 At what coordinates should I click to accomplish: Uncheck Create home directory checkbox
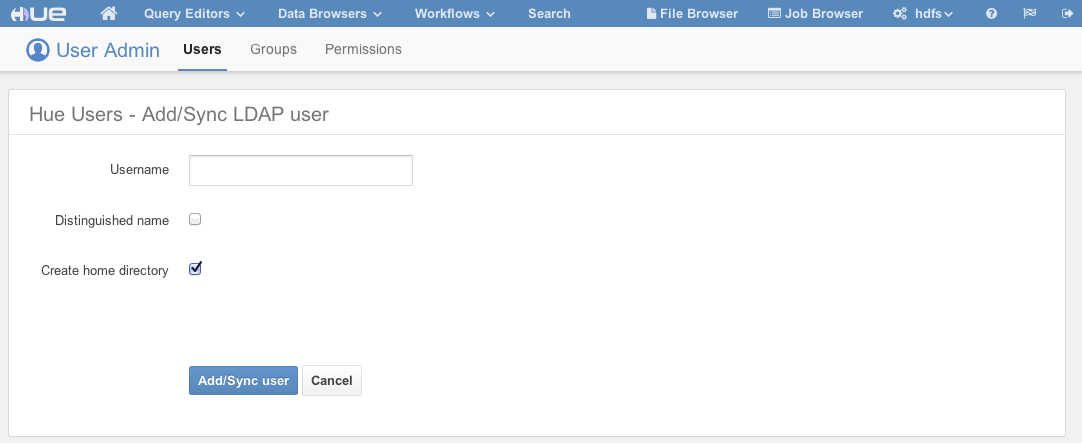195,269
